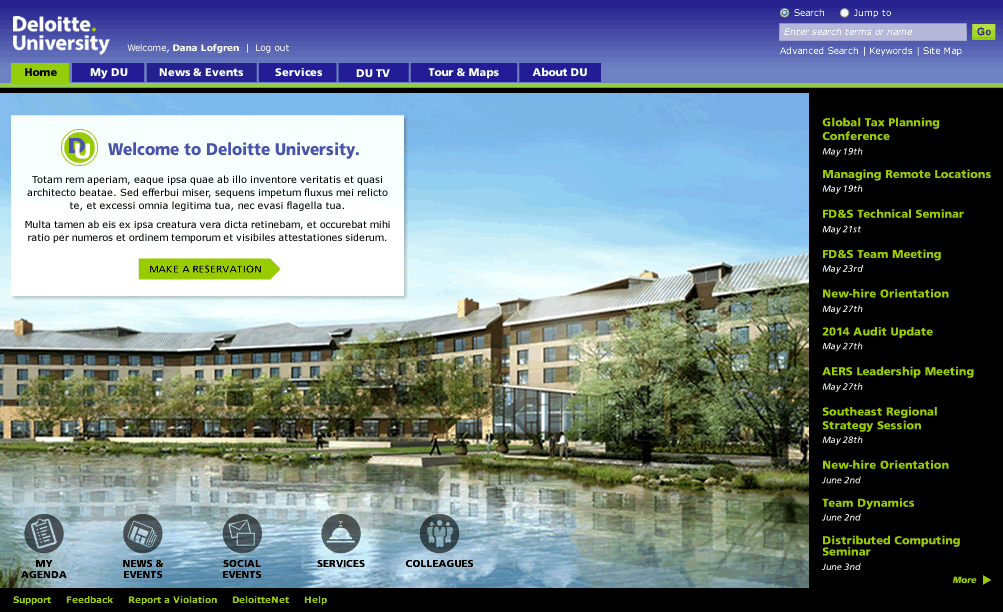The width and height of the screenshot is (1003, 612).
Task: Click the May 23rd date text
Action: pyautogui.click(x=842, y=269)
